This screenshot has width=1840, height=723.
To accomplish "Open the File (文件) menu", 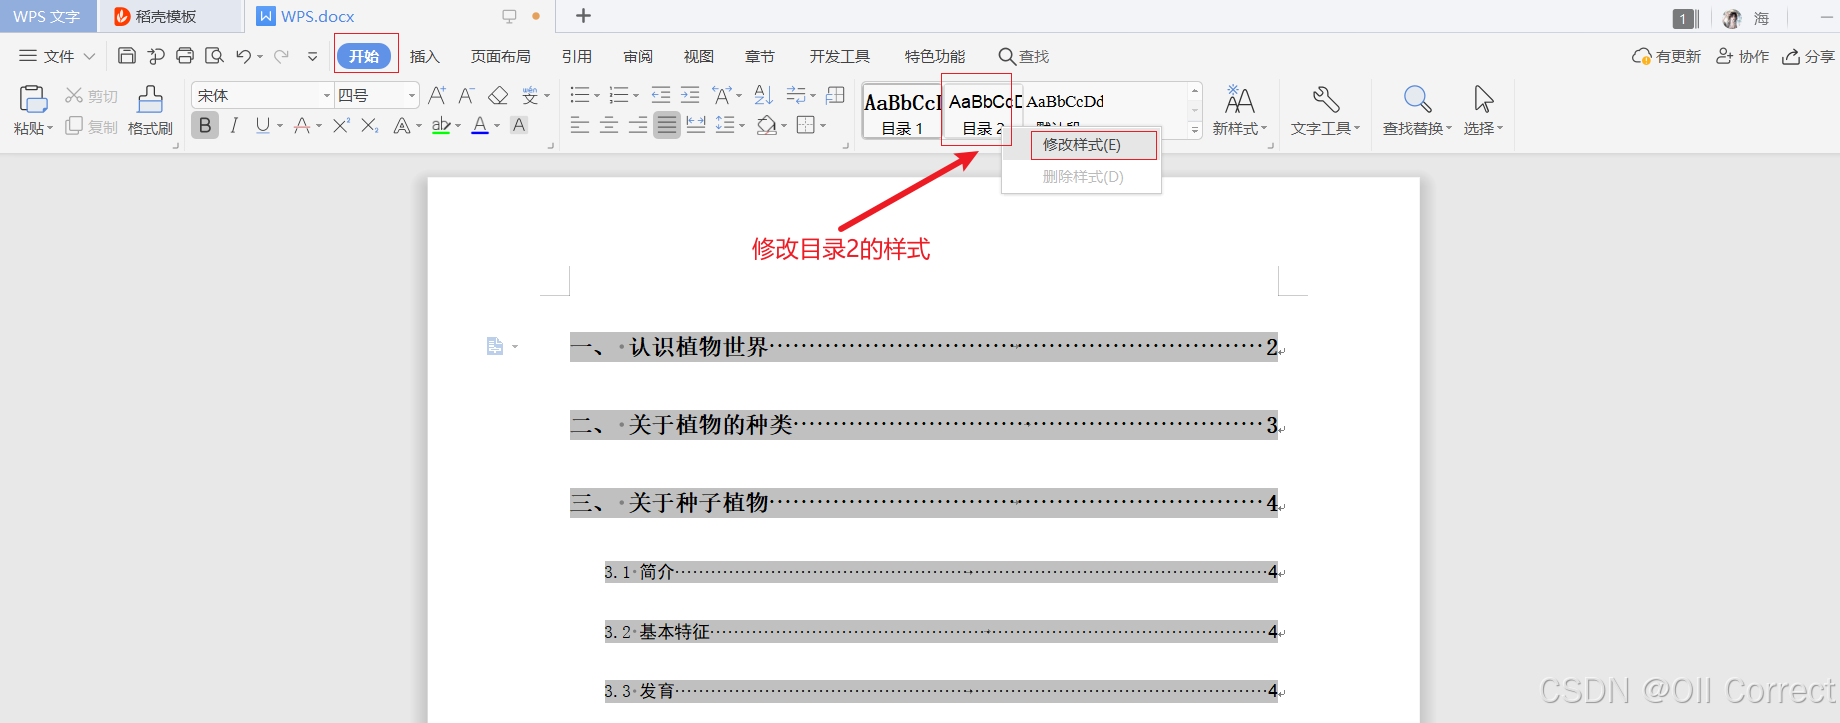I will pyautogui.click(x=58, y=56).
